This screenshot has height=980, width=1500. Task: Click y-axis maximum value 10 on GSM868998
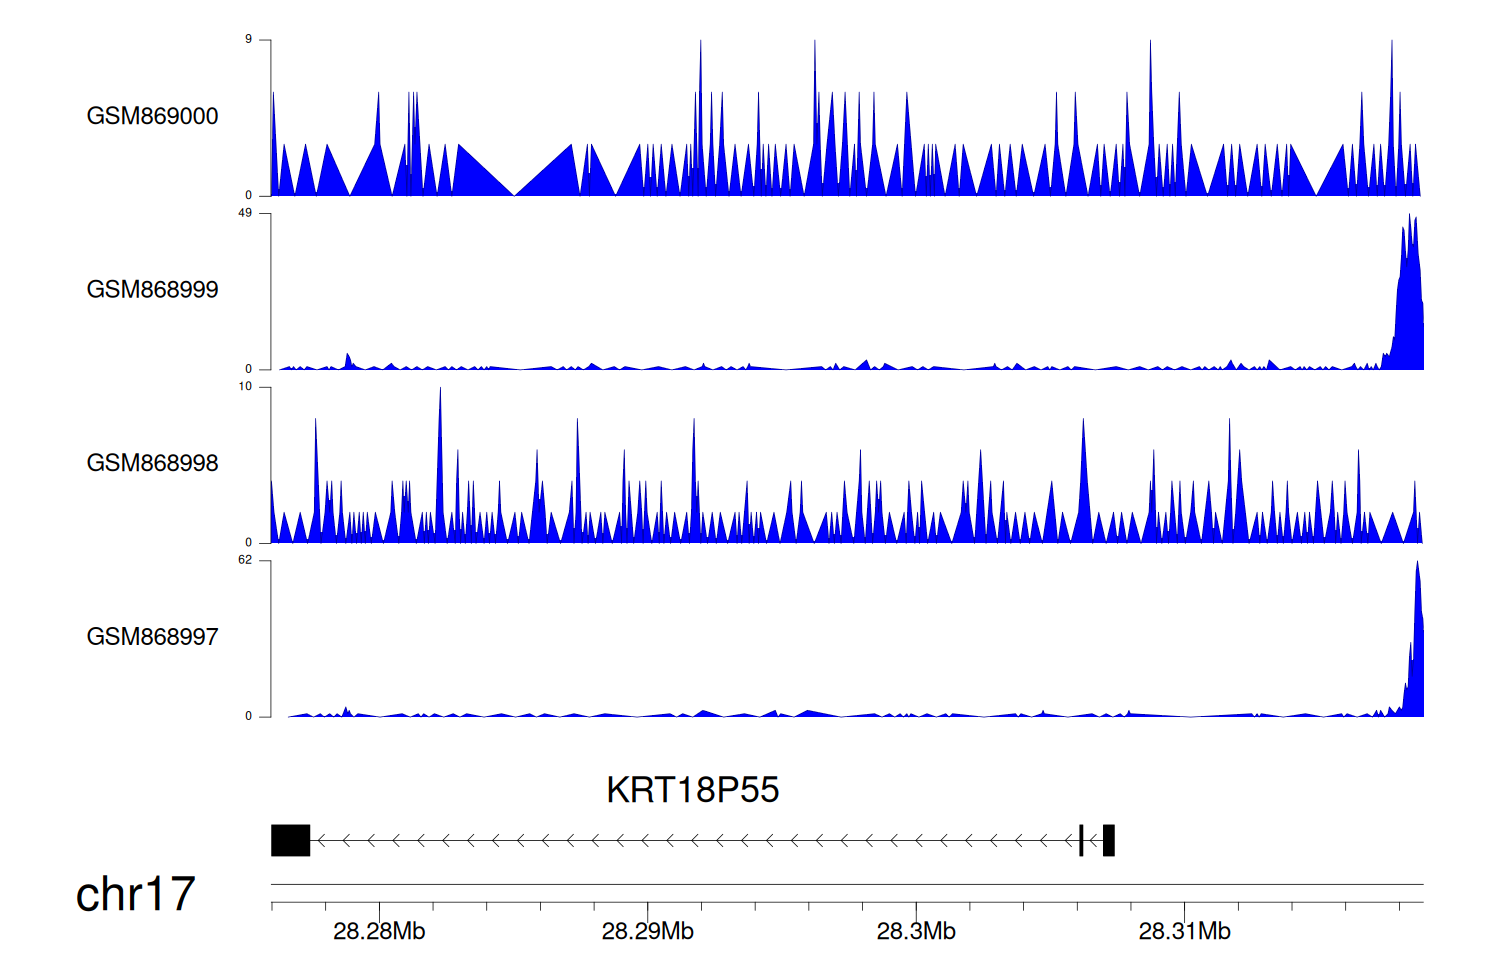[x=246, y=387]
